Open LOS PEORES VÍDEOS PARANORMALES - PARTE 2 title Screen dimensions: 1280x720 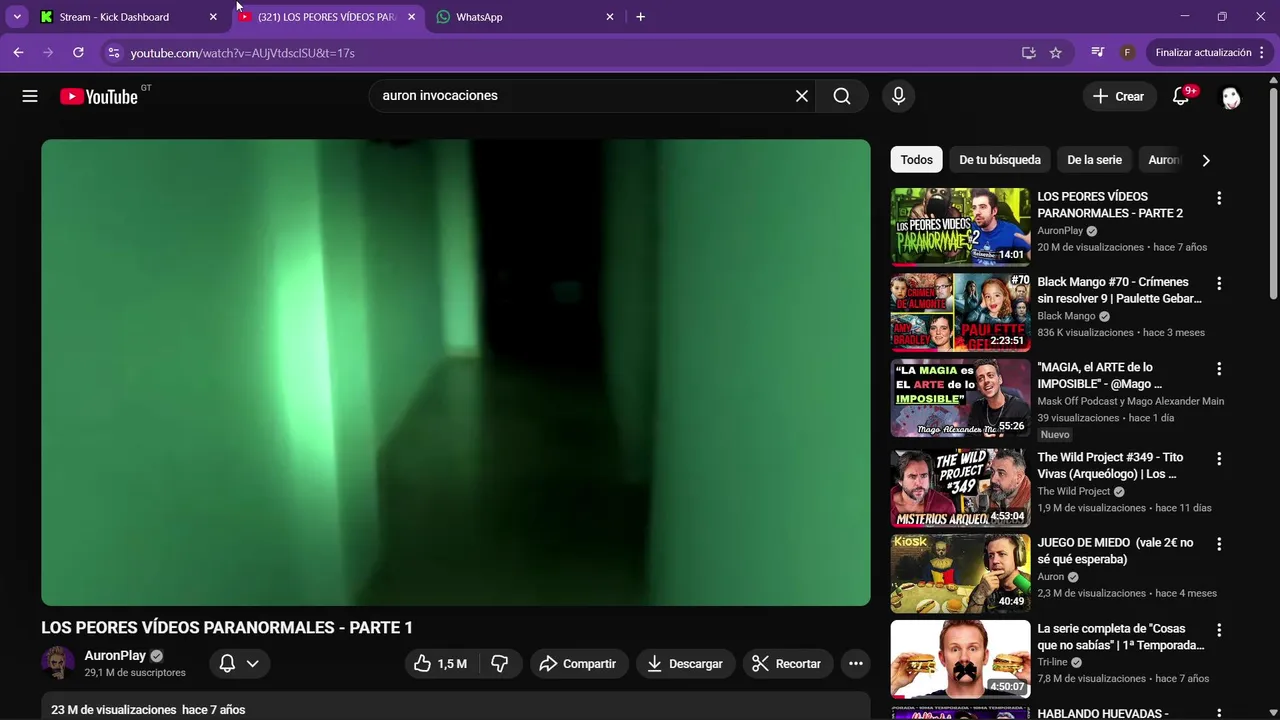coord(1110,205)
